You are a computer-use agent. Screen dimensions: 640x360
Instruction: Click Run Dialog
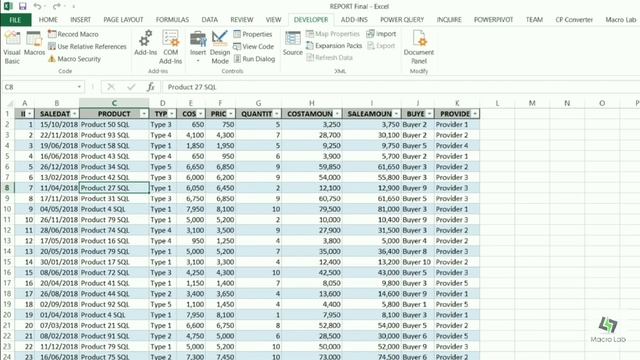coord(254,59)
